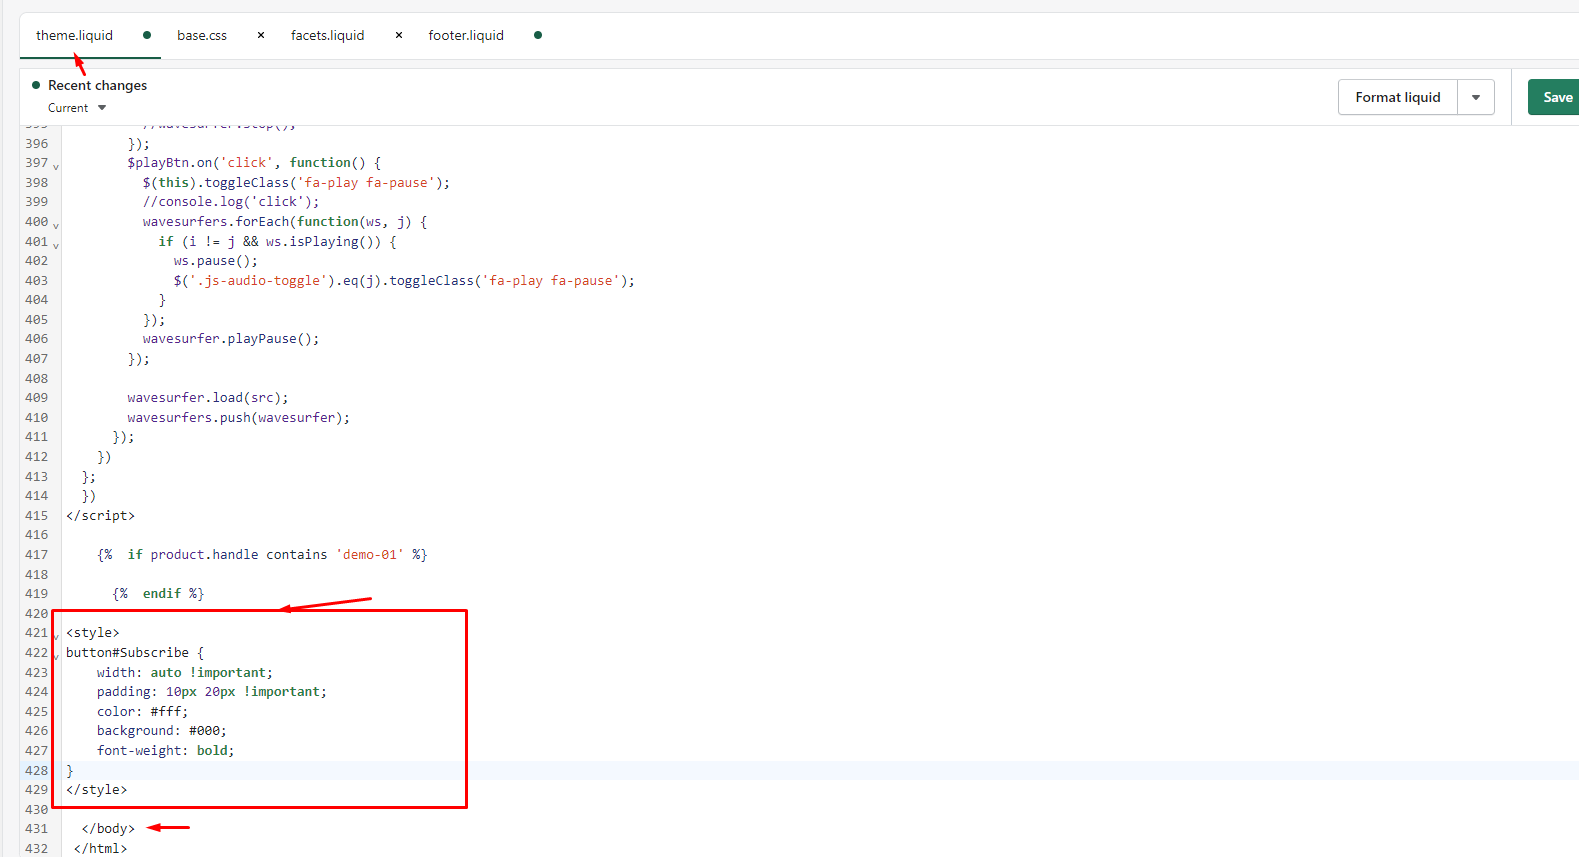The image size is (1579, 857).
Task: Open the footer.liquid tab
Action: pyautogui.click(x=466, y=35)
